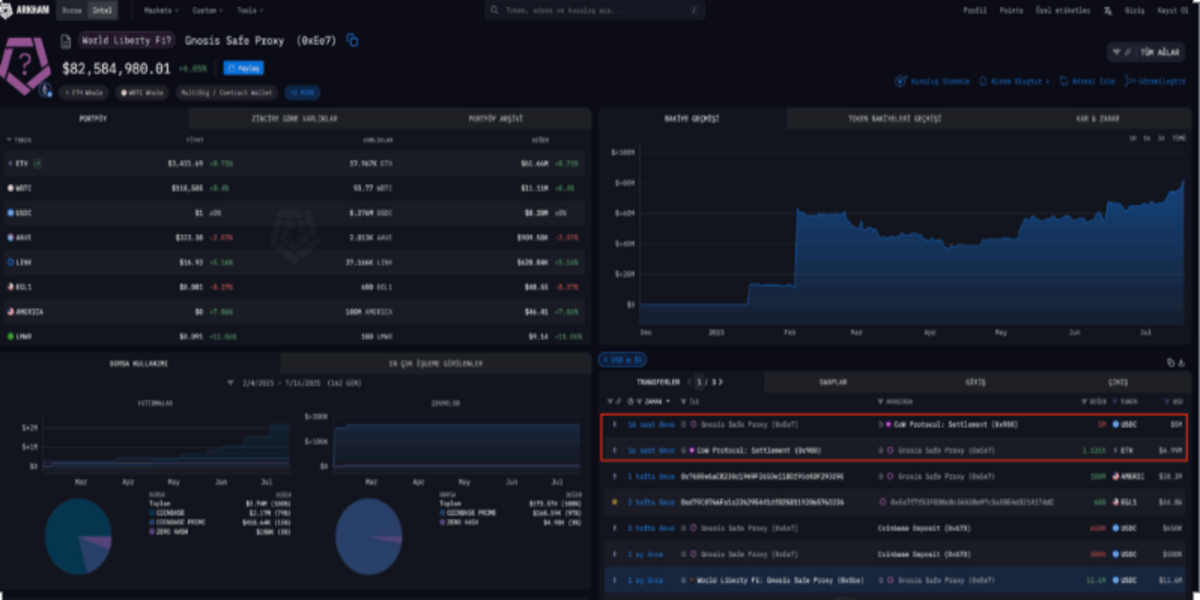The width and height of the screenshot is (1200, 600).
Task: Click the document icon beside World Liberty Fi
Action: 66,41
